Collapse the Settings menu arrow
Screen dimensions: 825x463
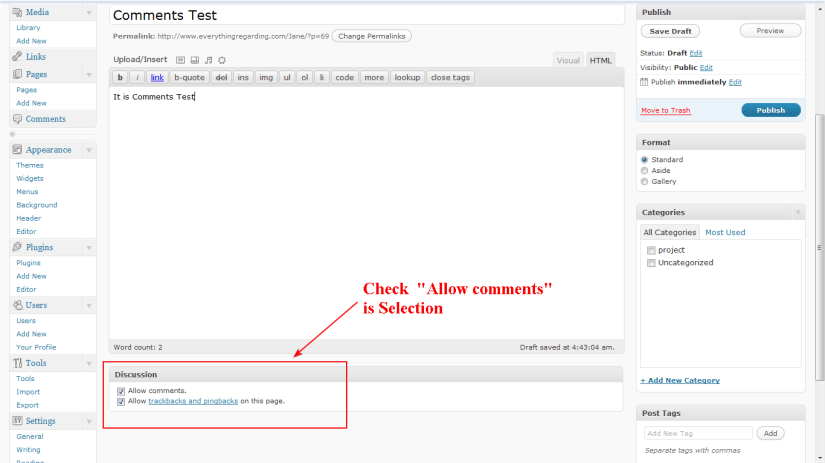click(89, 421)
